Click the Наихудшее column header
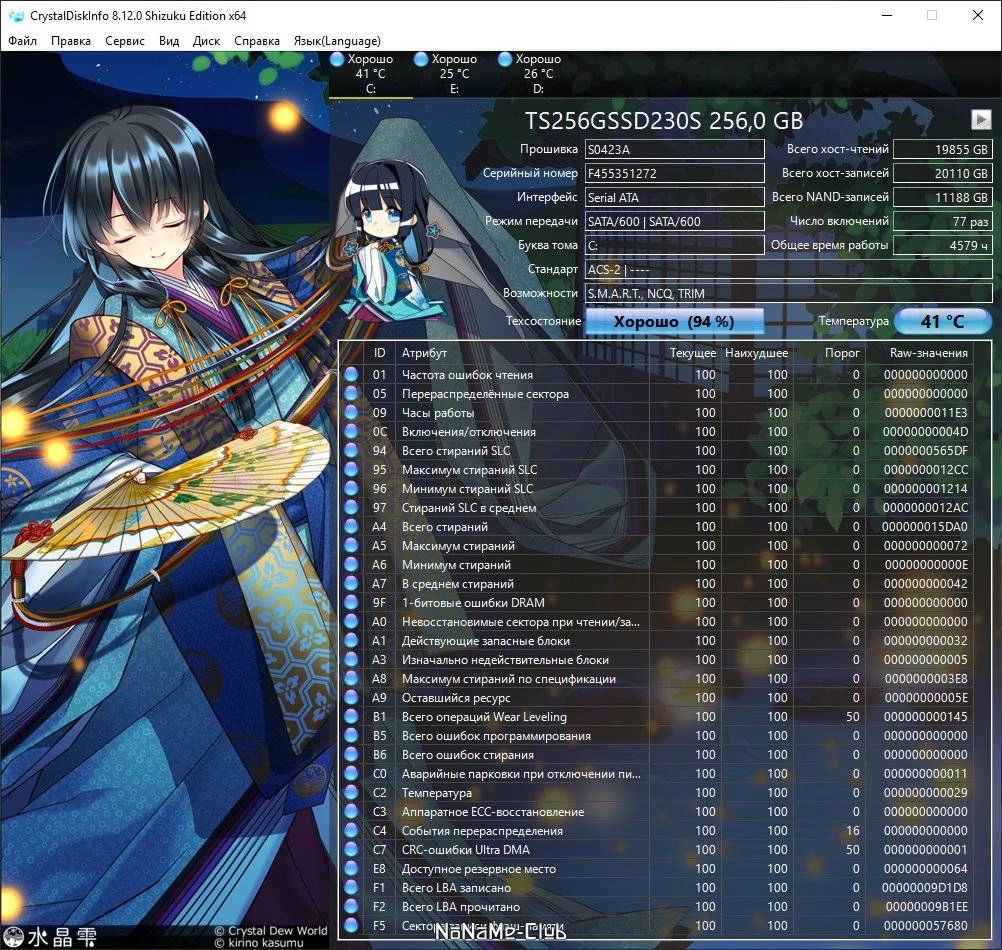Viewport: 1002px width, 950px height. (x=756, y=353)
